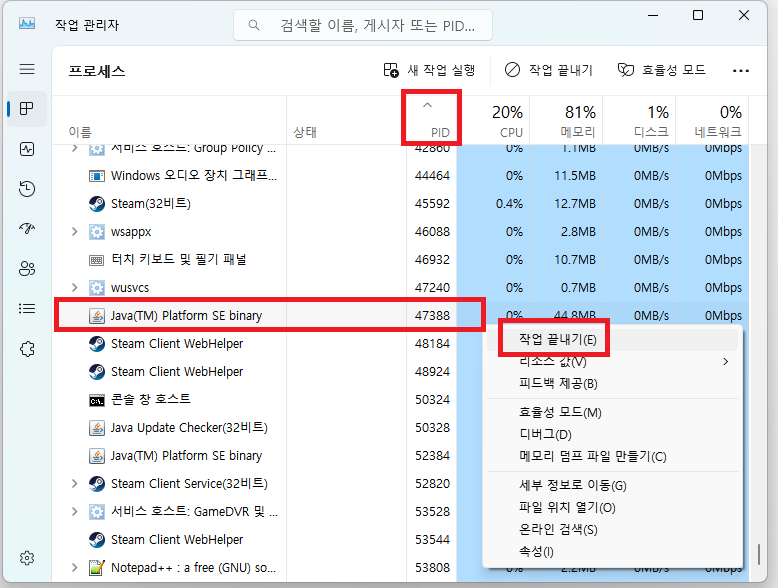Choose 속성(I) in context menu
The height and width of the screenshot is (588, 778).
[612, 551]
